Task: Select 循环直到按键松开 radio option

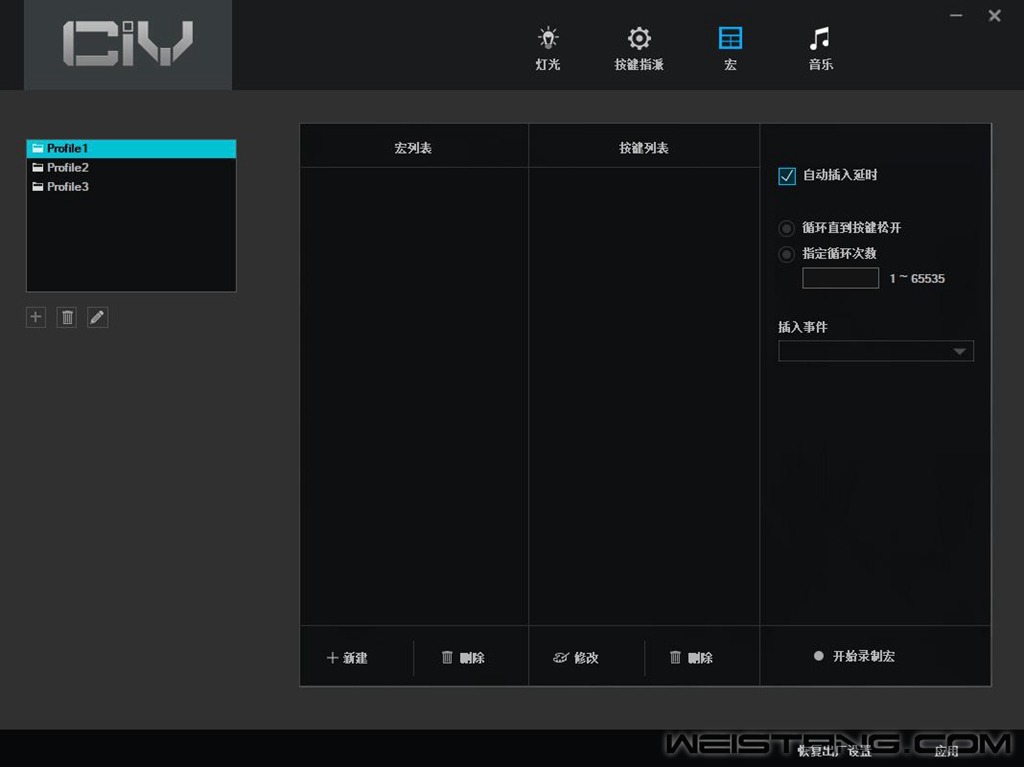Action: click(786, 228)
